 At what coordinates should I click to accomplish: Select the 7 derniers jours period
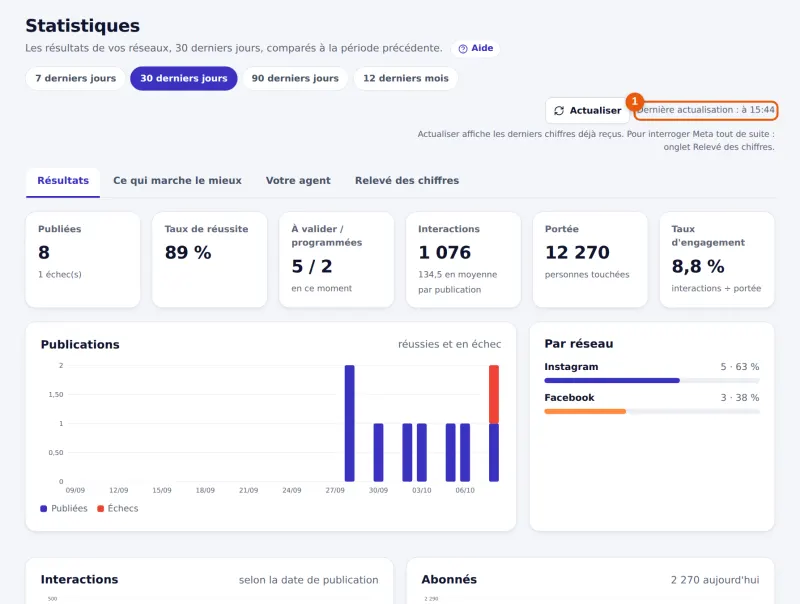pyautogui.click(x=76, y=79)
